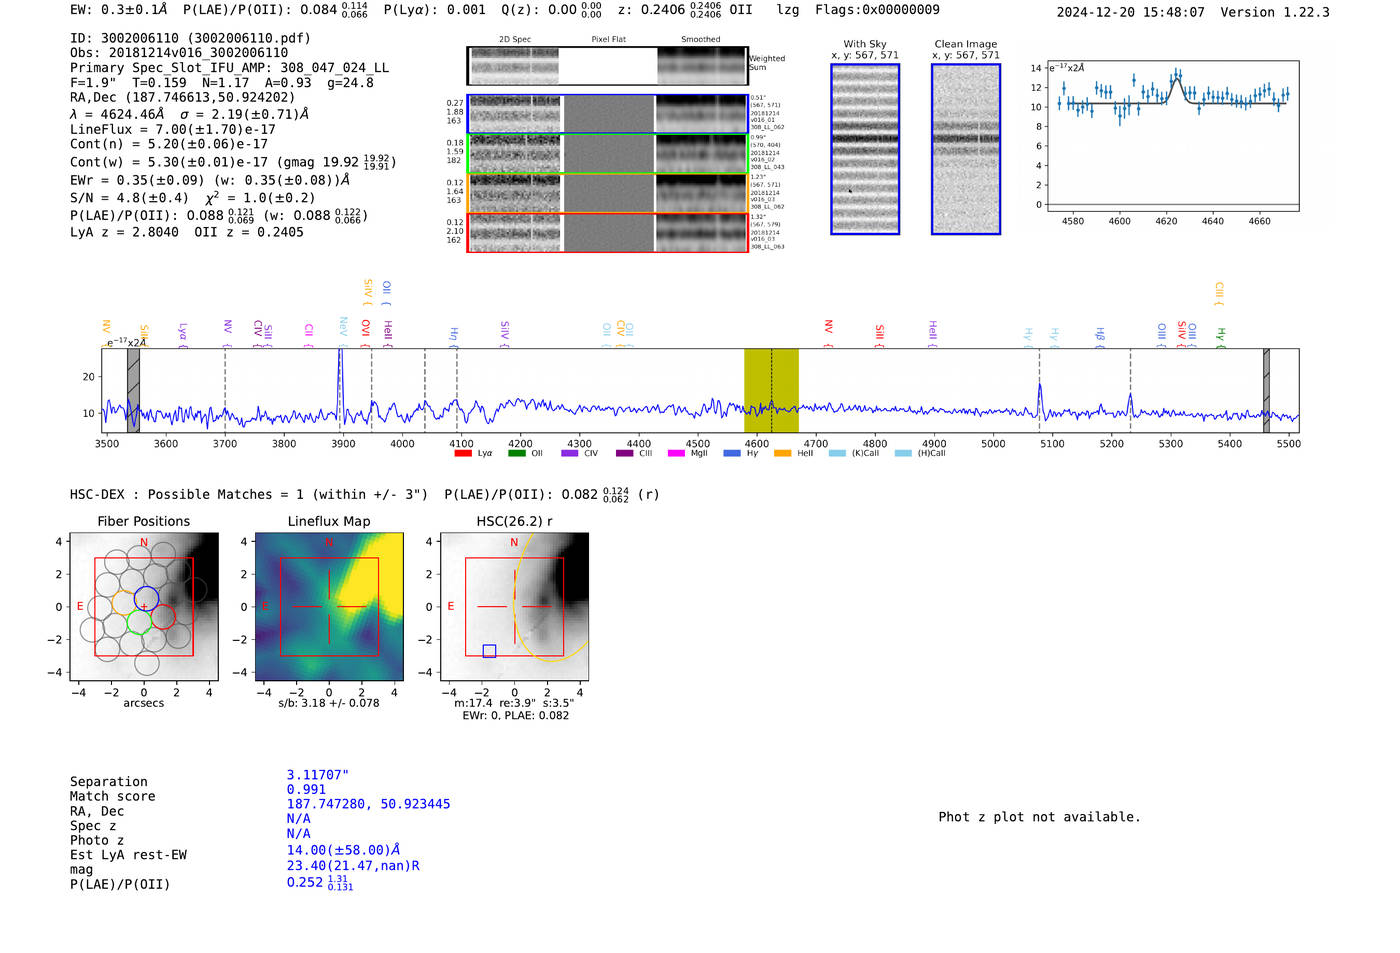1400x953 pixels.
Task: Click the Smoothed column header
Action: (x=701, y=40)
